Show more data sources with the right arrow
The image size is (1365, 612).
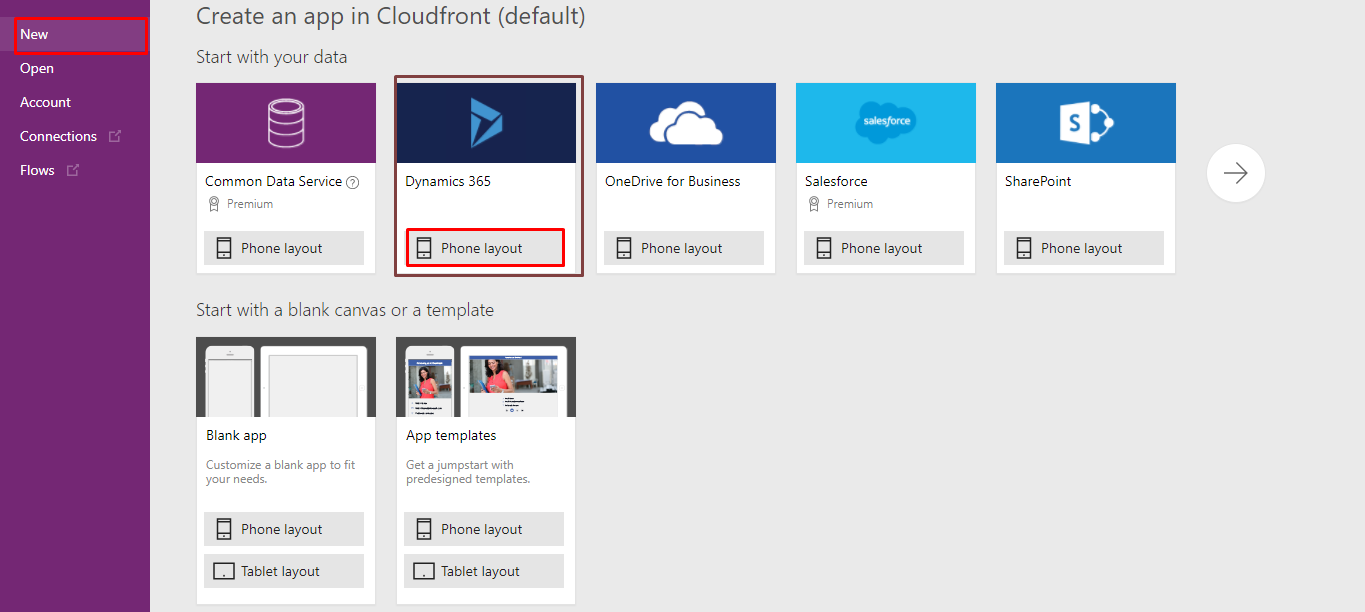pyautogui.click(x=1236, y=174)
